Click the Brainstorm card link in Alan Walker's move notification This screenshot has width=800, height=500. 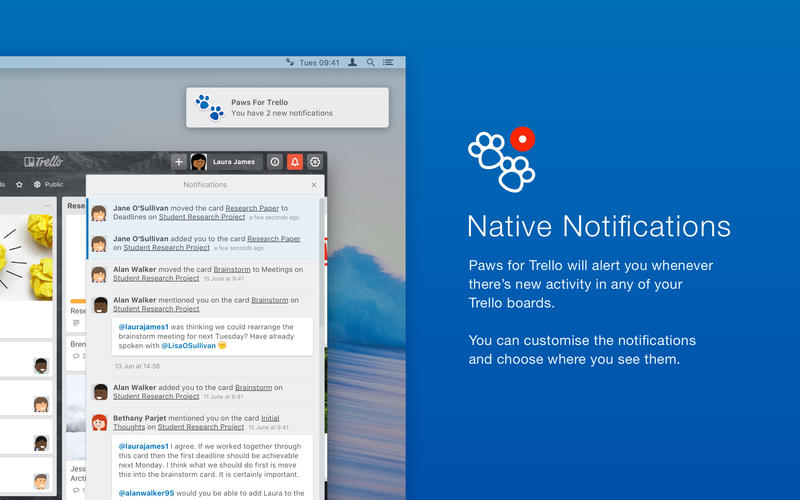tap(232, 269)
